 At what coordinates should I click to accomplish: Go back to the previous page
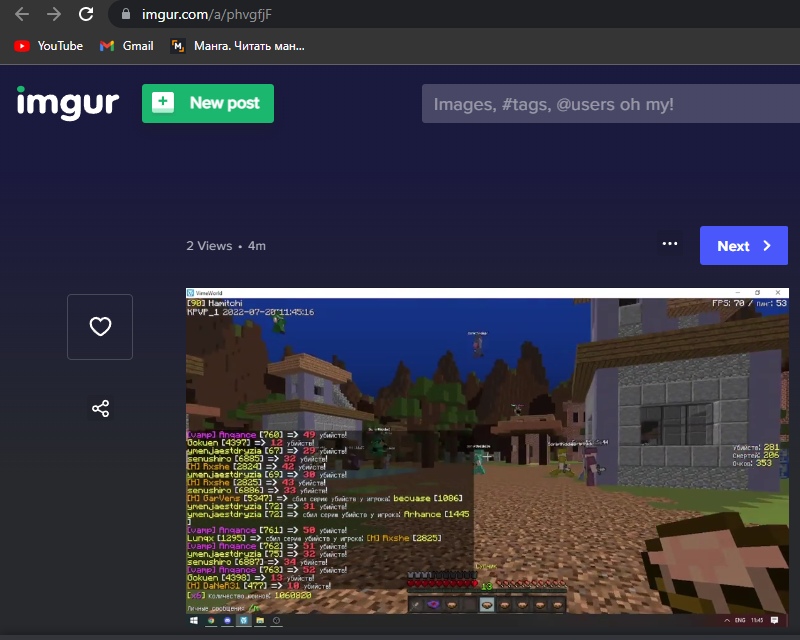21,14
